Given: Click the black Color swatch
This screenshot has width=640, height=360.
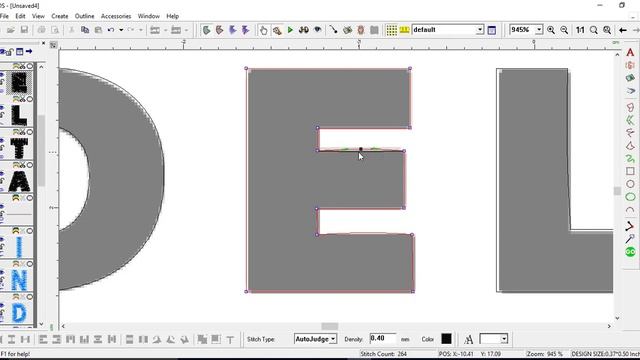Looking at the screenshot, I should (447, 339).
